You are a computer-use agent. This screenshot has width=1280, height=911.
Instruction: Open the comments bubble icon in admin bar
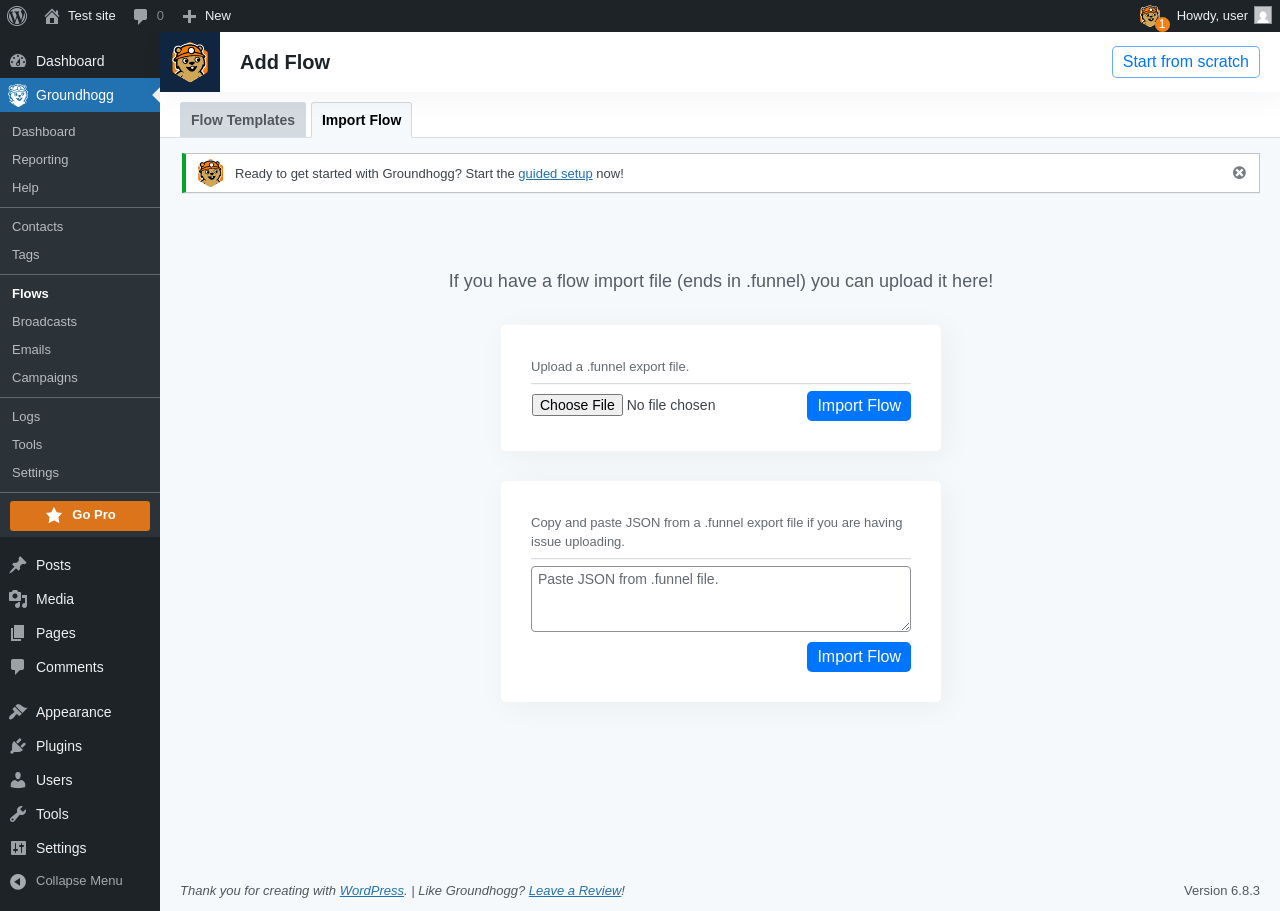[141, 16]
